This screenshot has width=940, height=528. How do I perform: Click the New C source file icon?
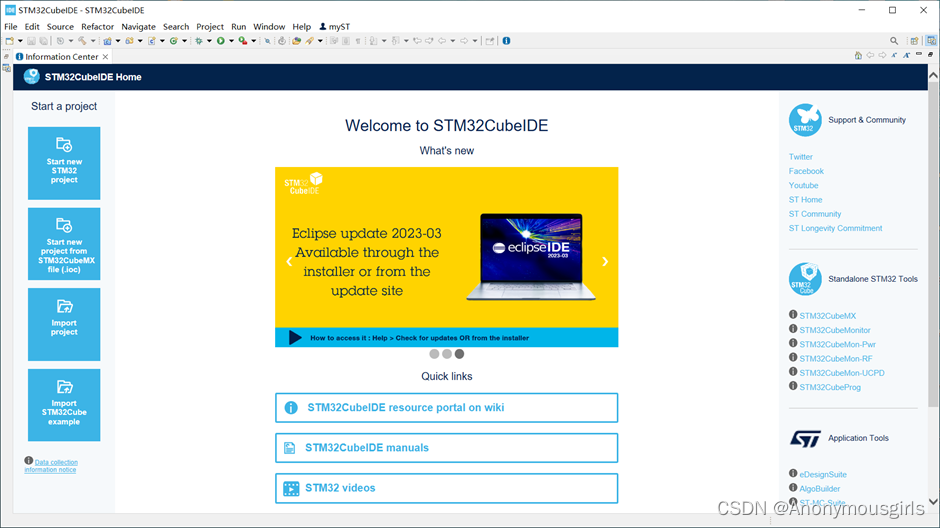[x=152, y=41]
